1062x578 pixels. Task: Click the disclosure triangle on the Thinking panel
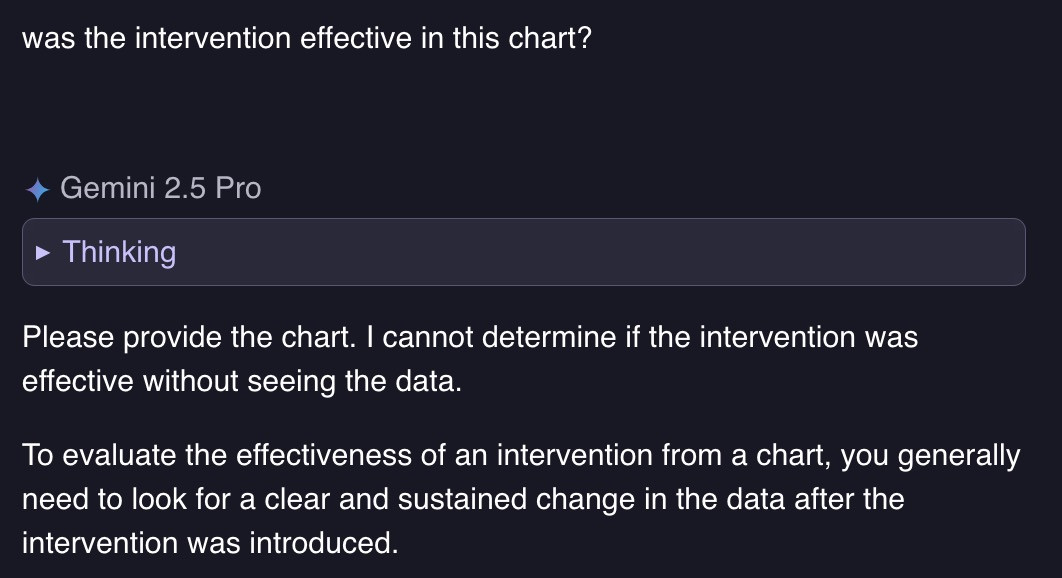44,252
